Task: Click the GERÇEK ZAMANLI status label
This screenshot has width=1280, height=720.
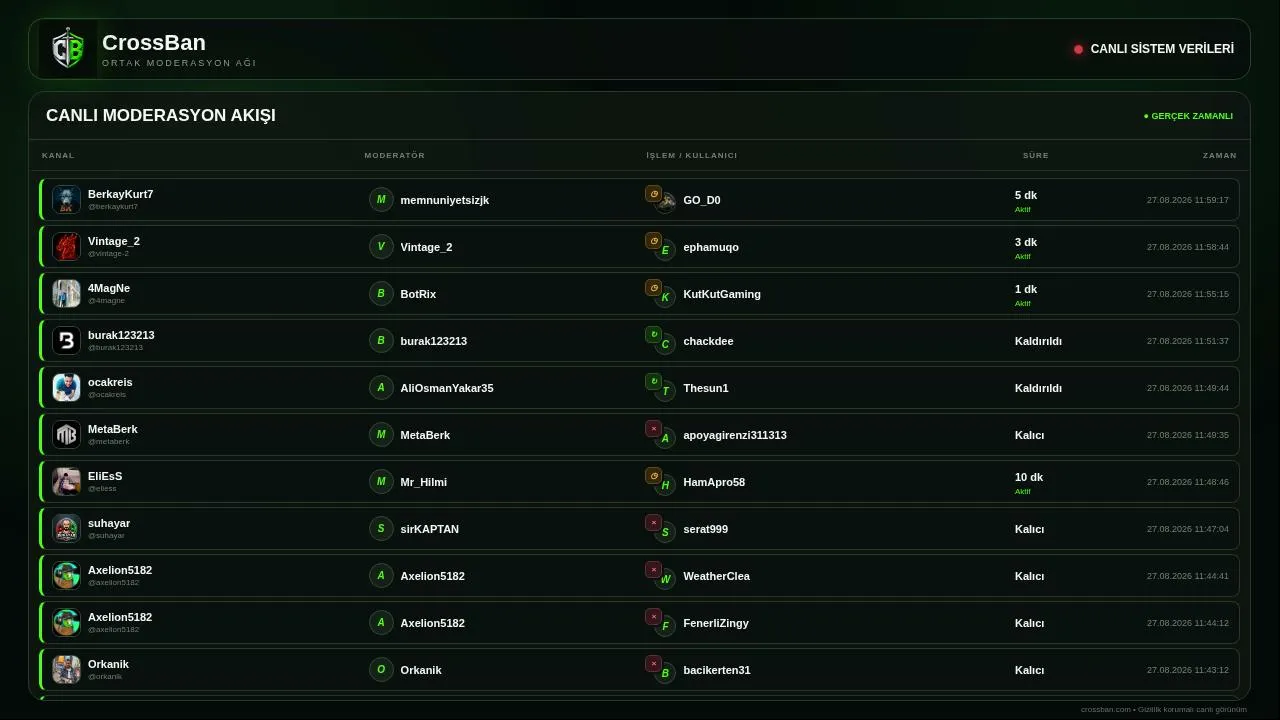Action: (x=1188, y=116)
